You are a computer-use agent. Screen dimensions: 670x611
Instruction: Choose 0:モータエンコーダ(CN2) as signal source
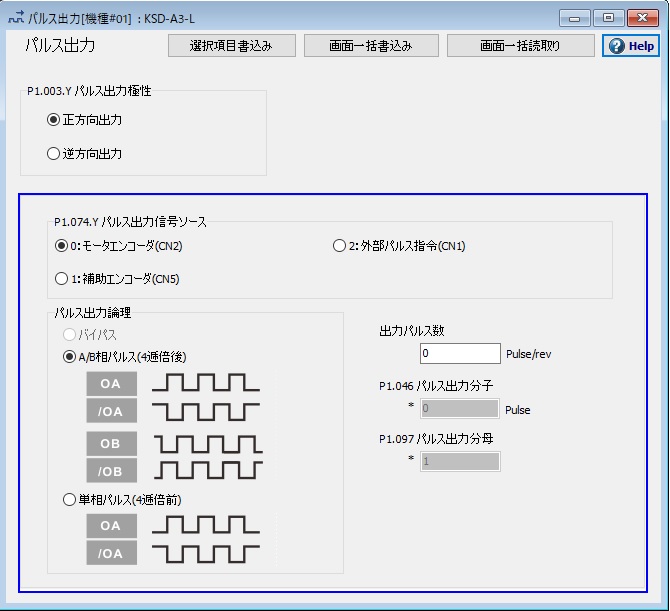62,246
